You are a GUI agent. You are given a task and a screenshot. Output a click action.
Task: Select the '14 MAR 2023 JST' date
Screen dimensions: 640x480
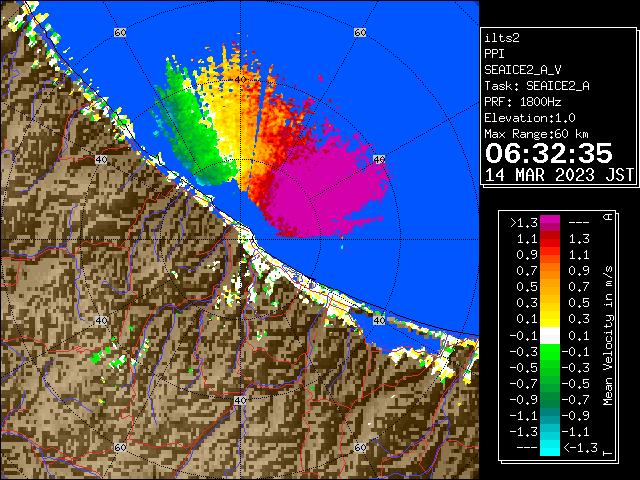pos(559,175)
